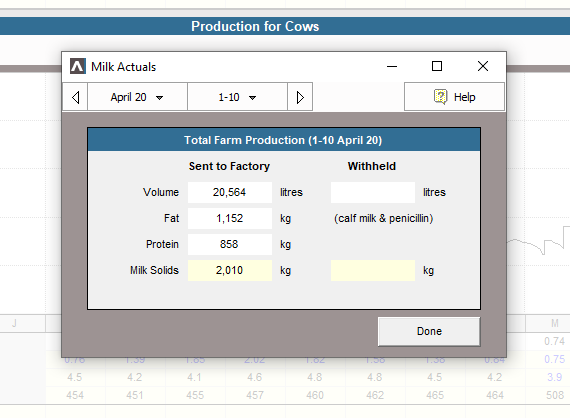
Task: Click the Production for Cows header
Action: pos(255,26)
